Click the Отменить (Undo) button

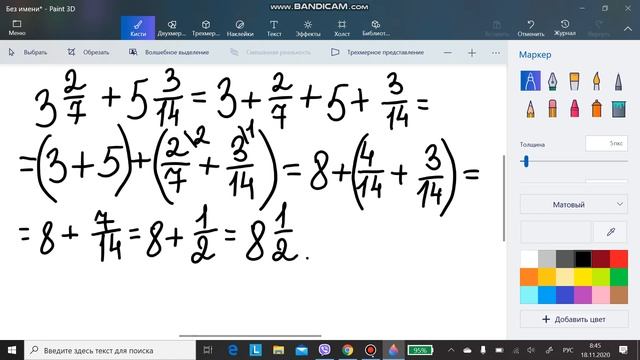coord(531,28)
